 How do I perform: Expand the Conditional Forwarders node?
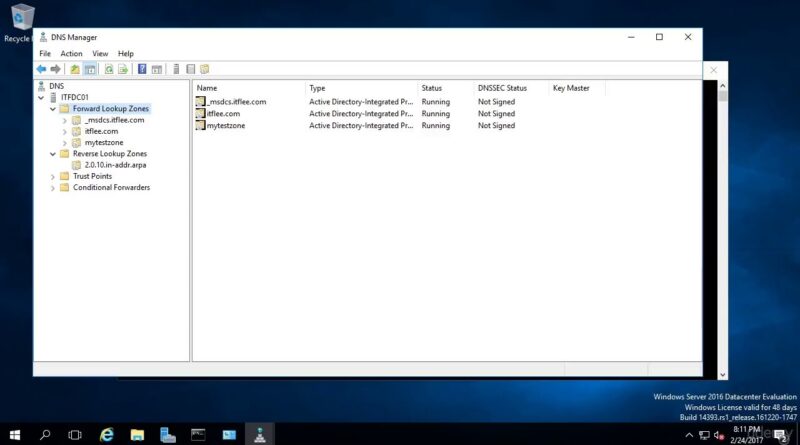[53, 188]
